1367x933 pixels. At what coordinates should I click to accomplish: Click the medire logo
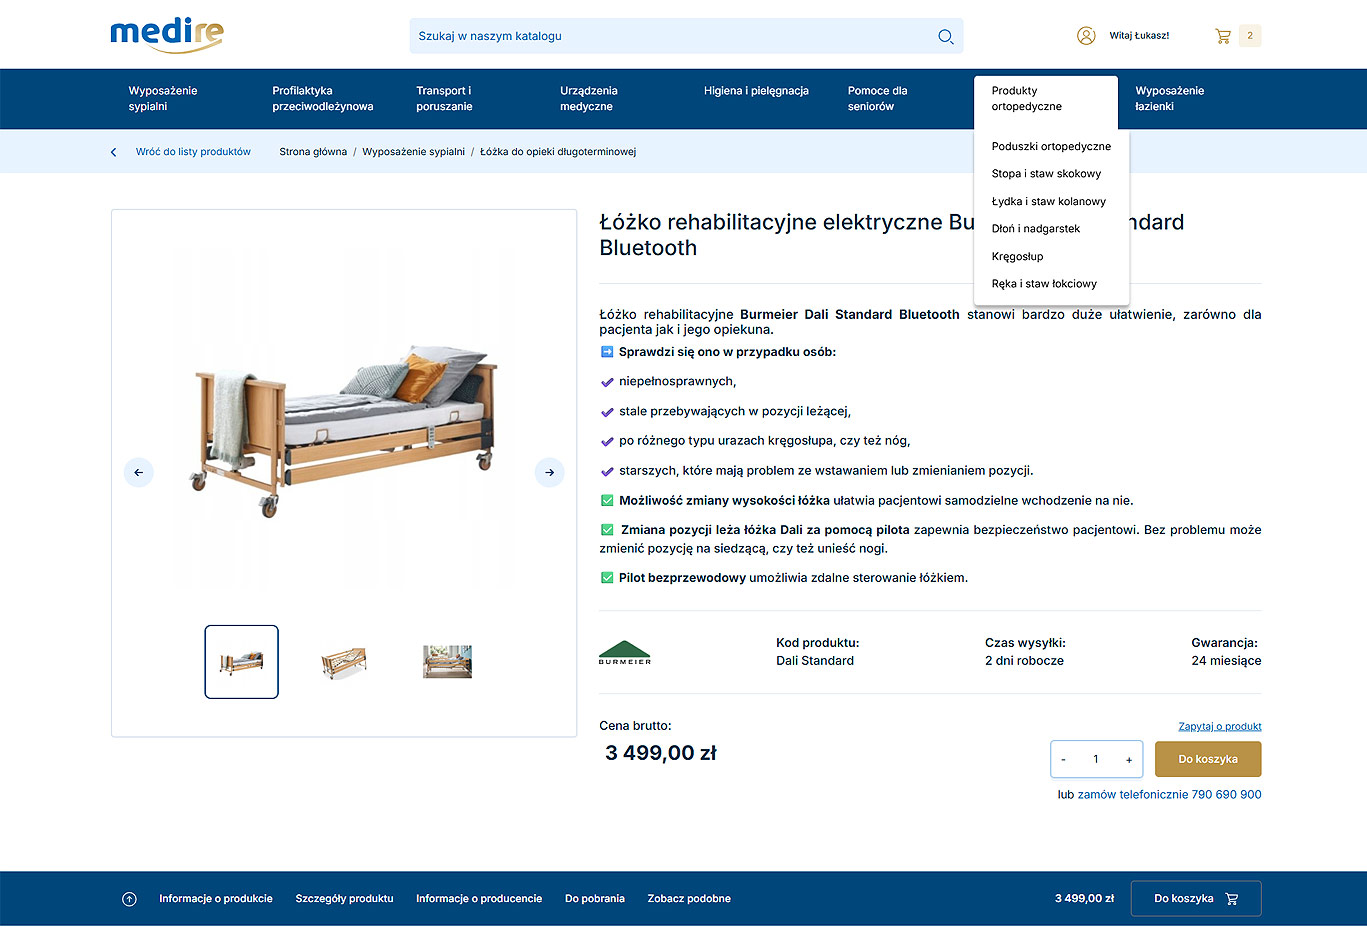[x=167, y=35]
